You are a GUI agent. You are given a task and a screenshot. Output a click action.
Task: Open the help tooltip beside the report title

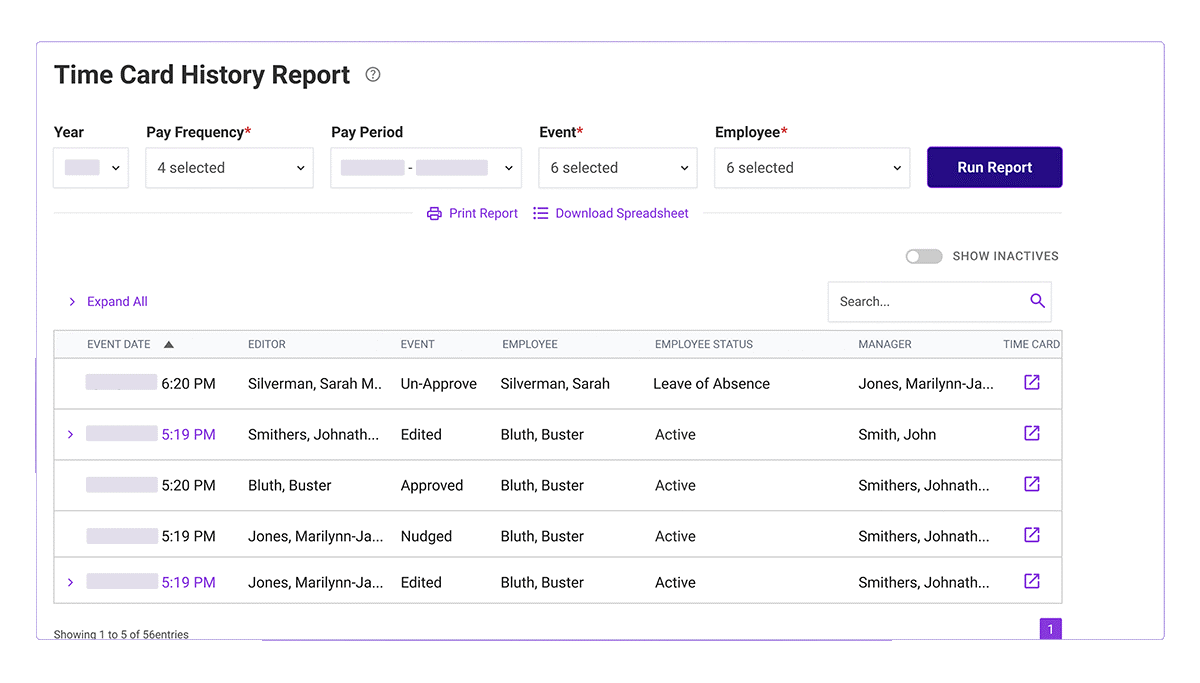click(373, 74)
